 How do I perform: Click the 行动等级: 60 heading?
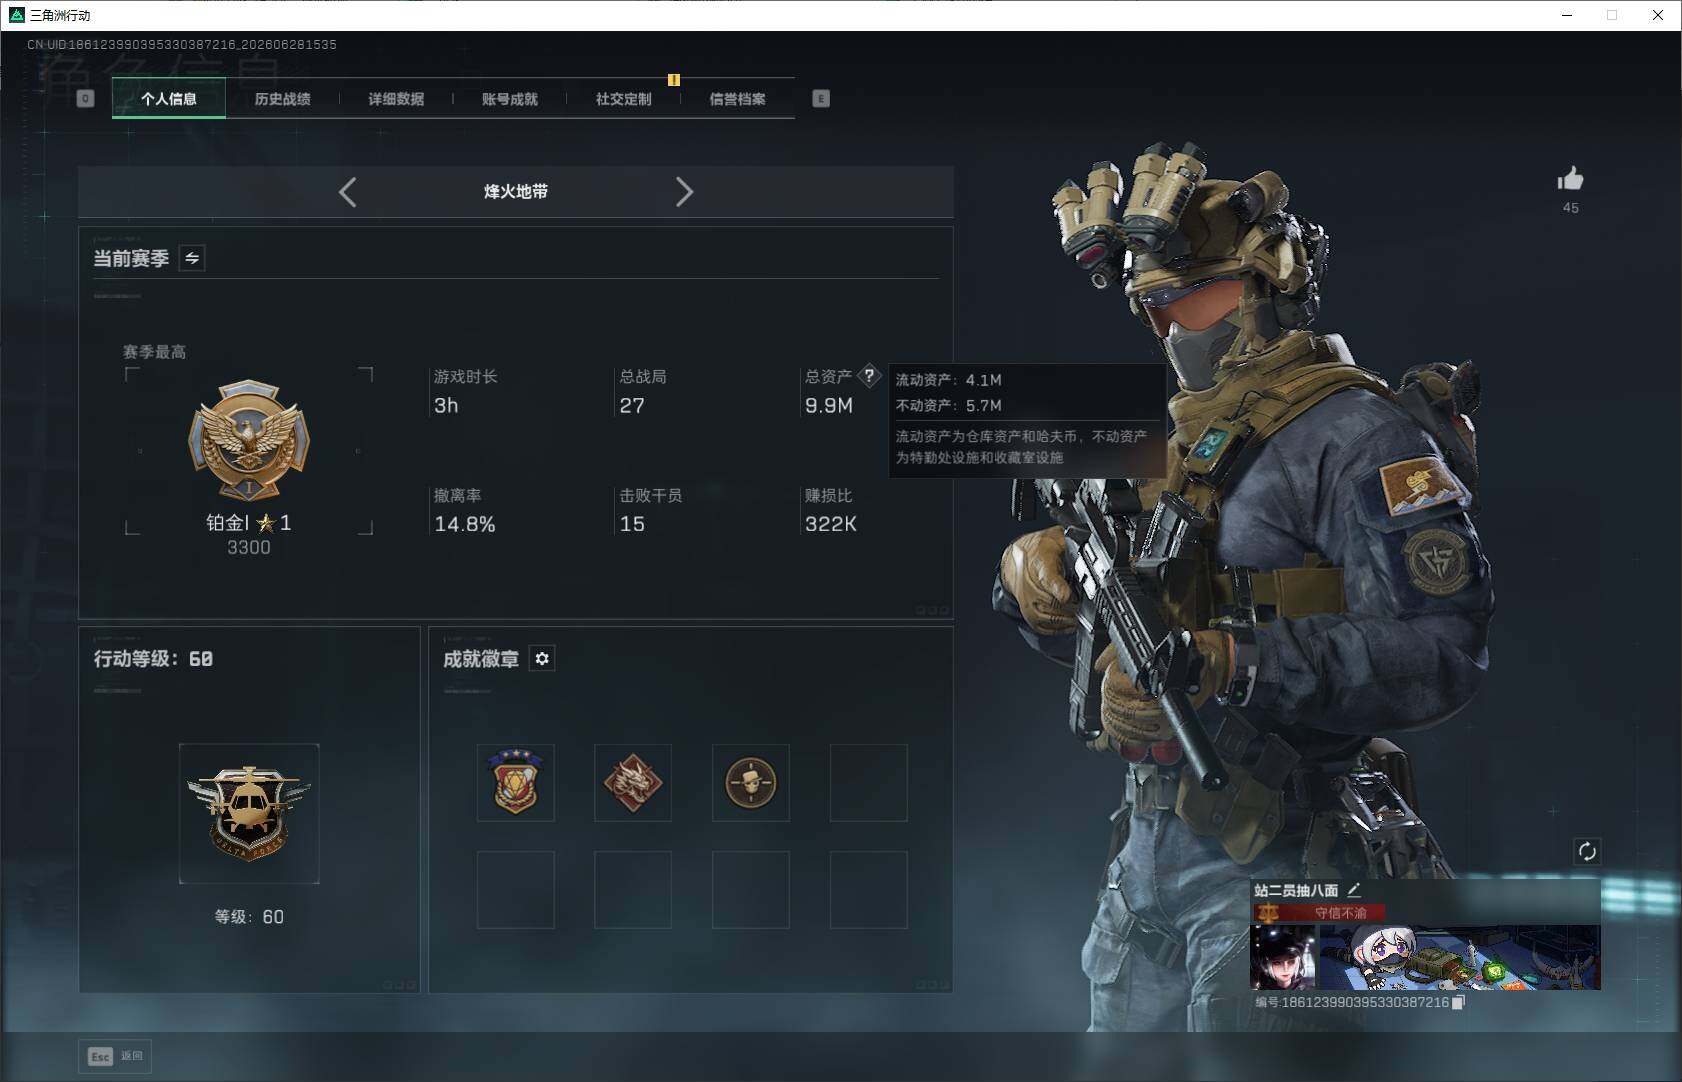[x=153, y=659]
